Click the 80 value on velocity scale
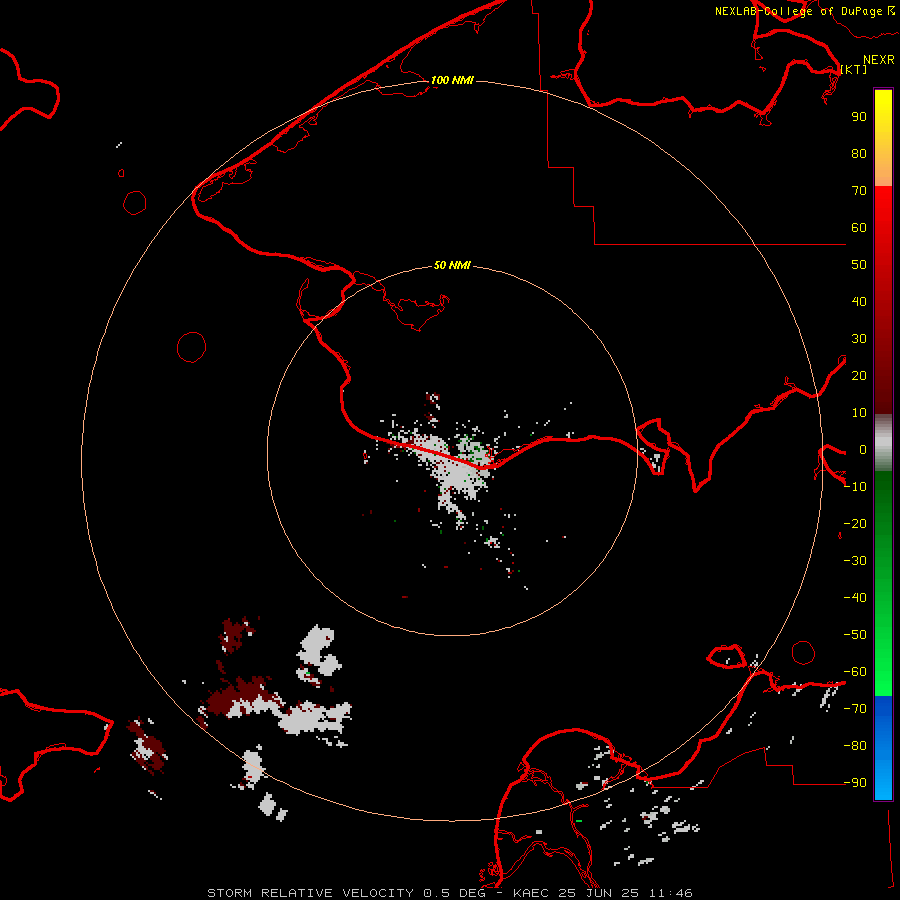Viewport: 900px width, 900px height. click(859, 153)
